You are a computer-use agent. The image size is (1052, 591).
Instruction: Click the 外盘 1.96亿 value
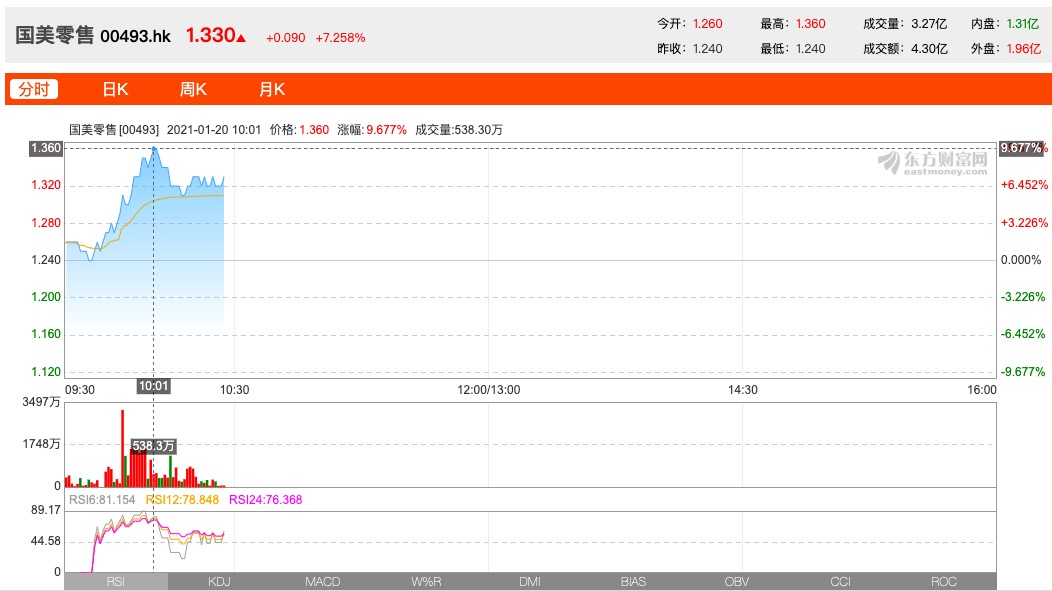pos(1006,48)
